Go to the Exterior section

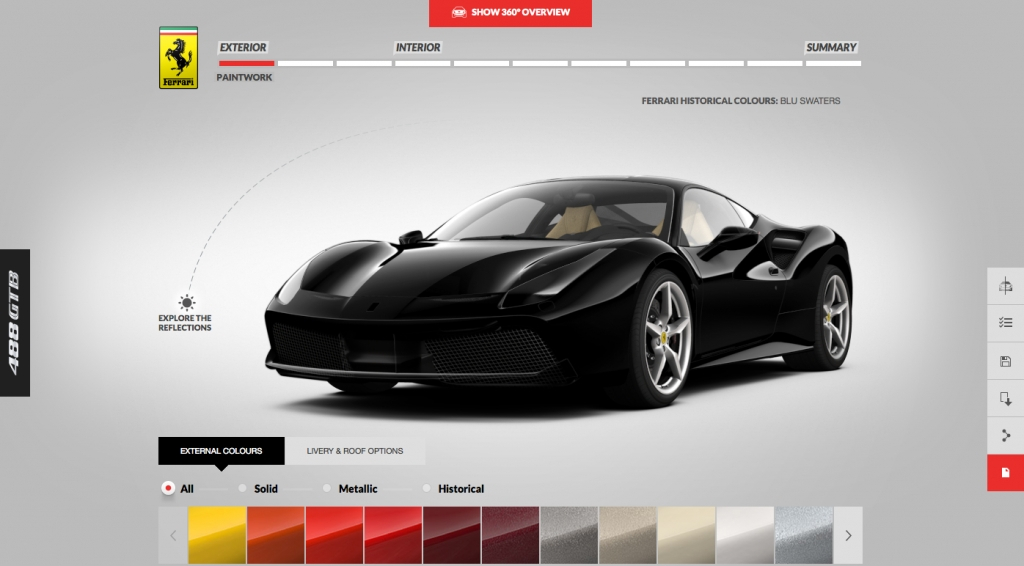click(242, 48)
